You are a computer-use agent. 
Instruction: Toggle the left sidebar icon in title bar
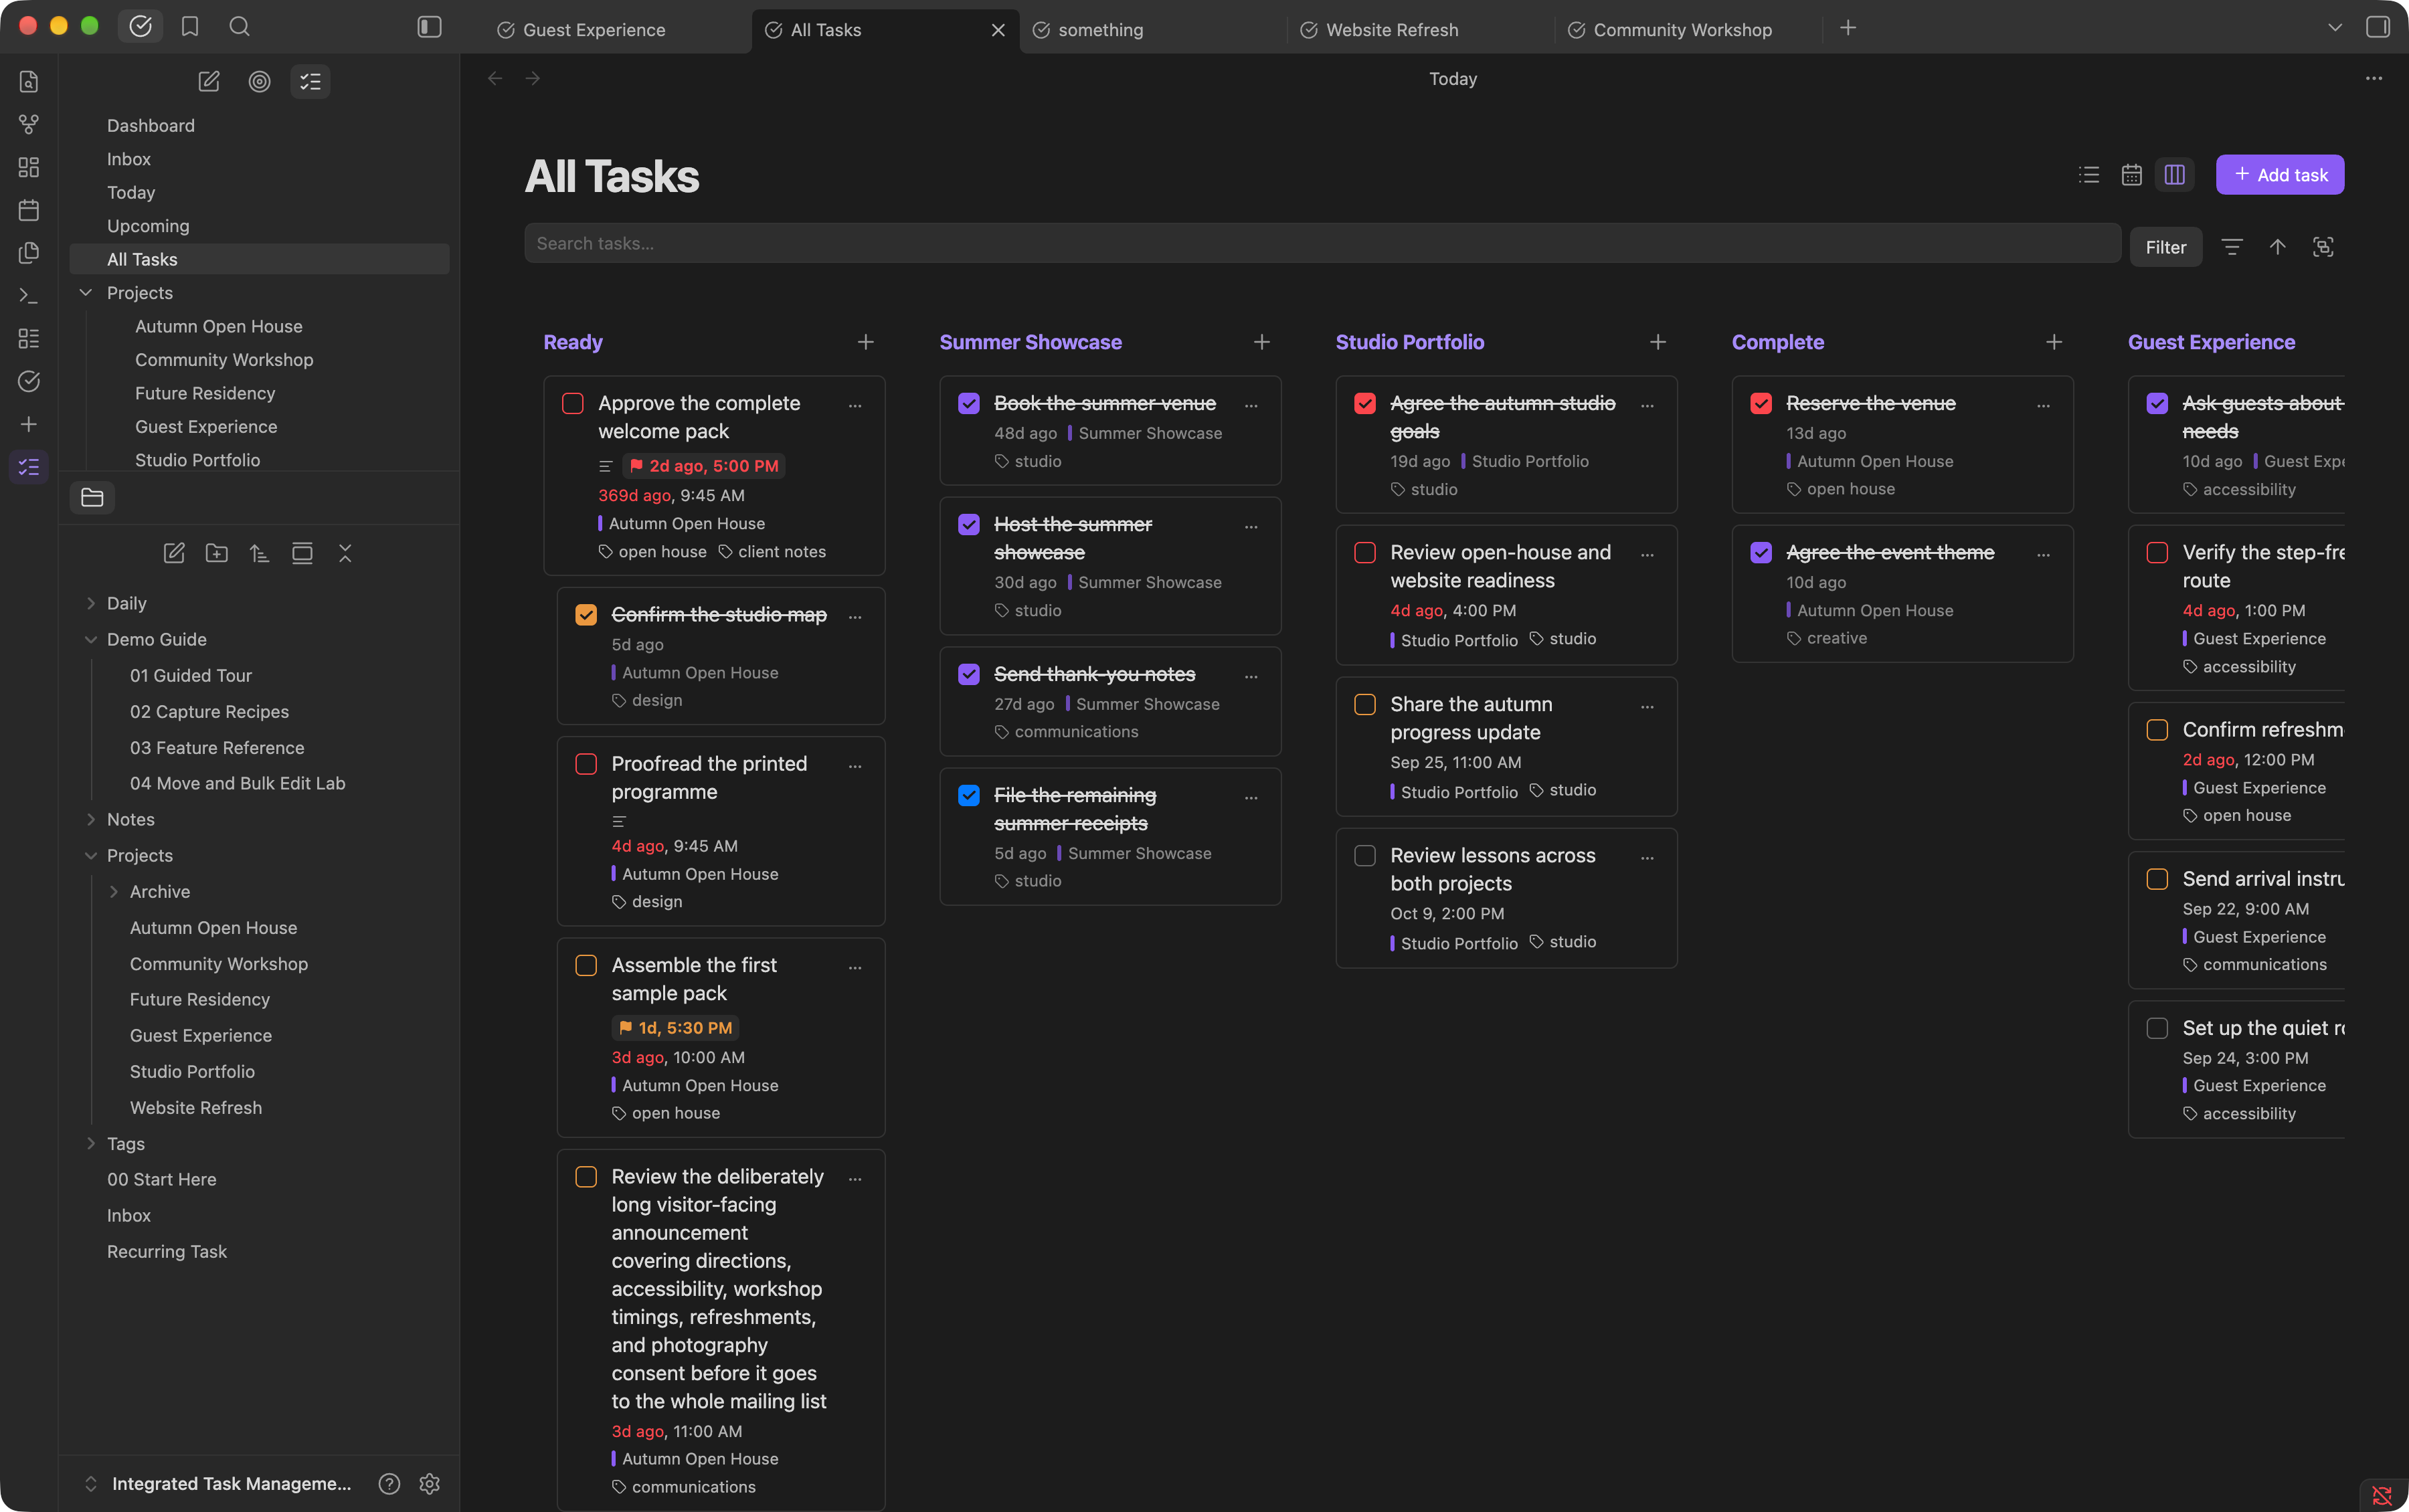coord(429,27)
